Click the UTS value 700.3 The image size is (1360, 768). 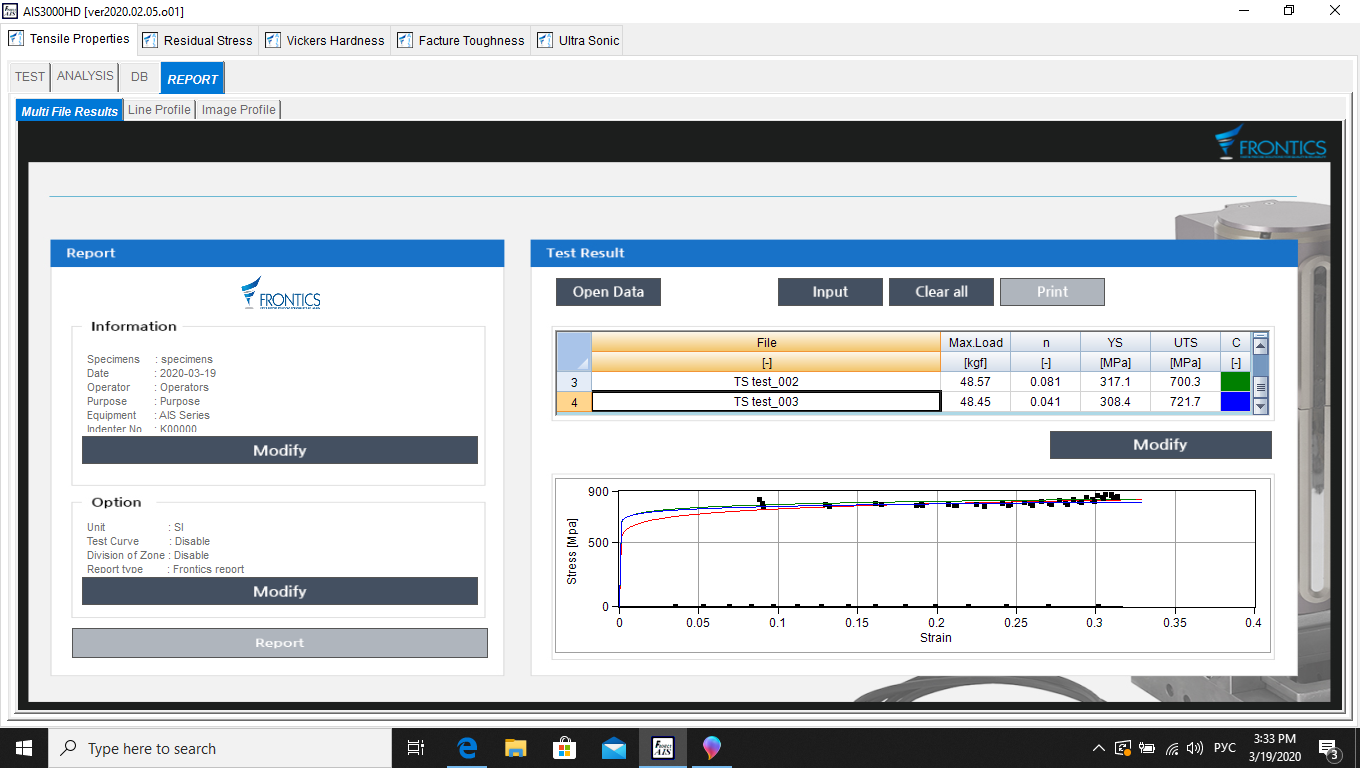click(x=1186, y=381)
